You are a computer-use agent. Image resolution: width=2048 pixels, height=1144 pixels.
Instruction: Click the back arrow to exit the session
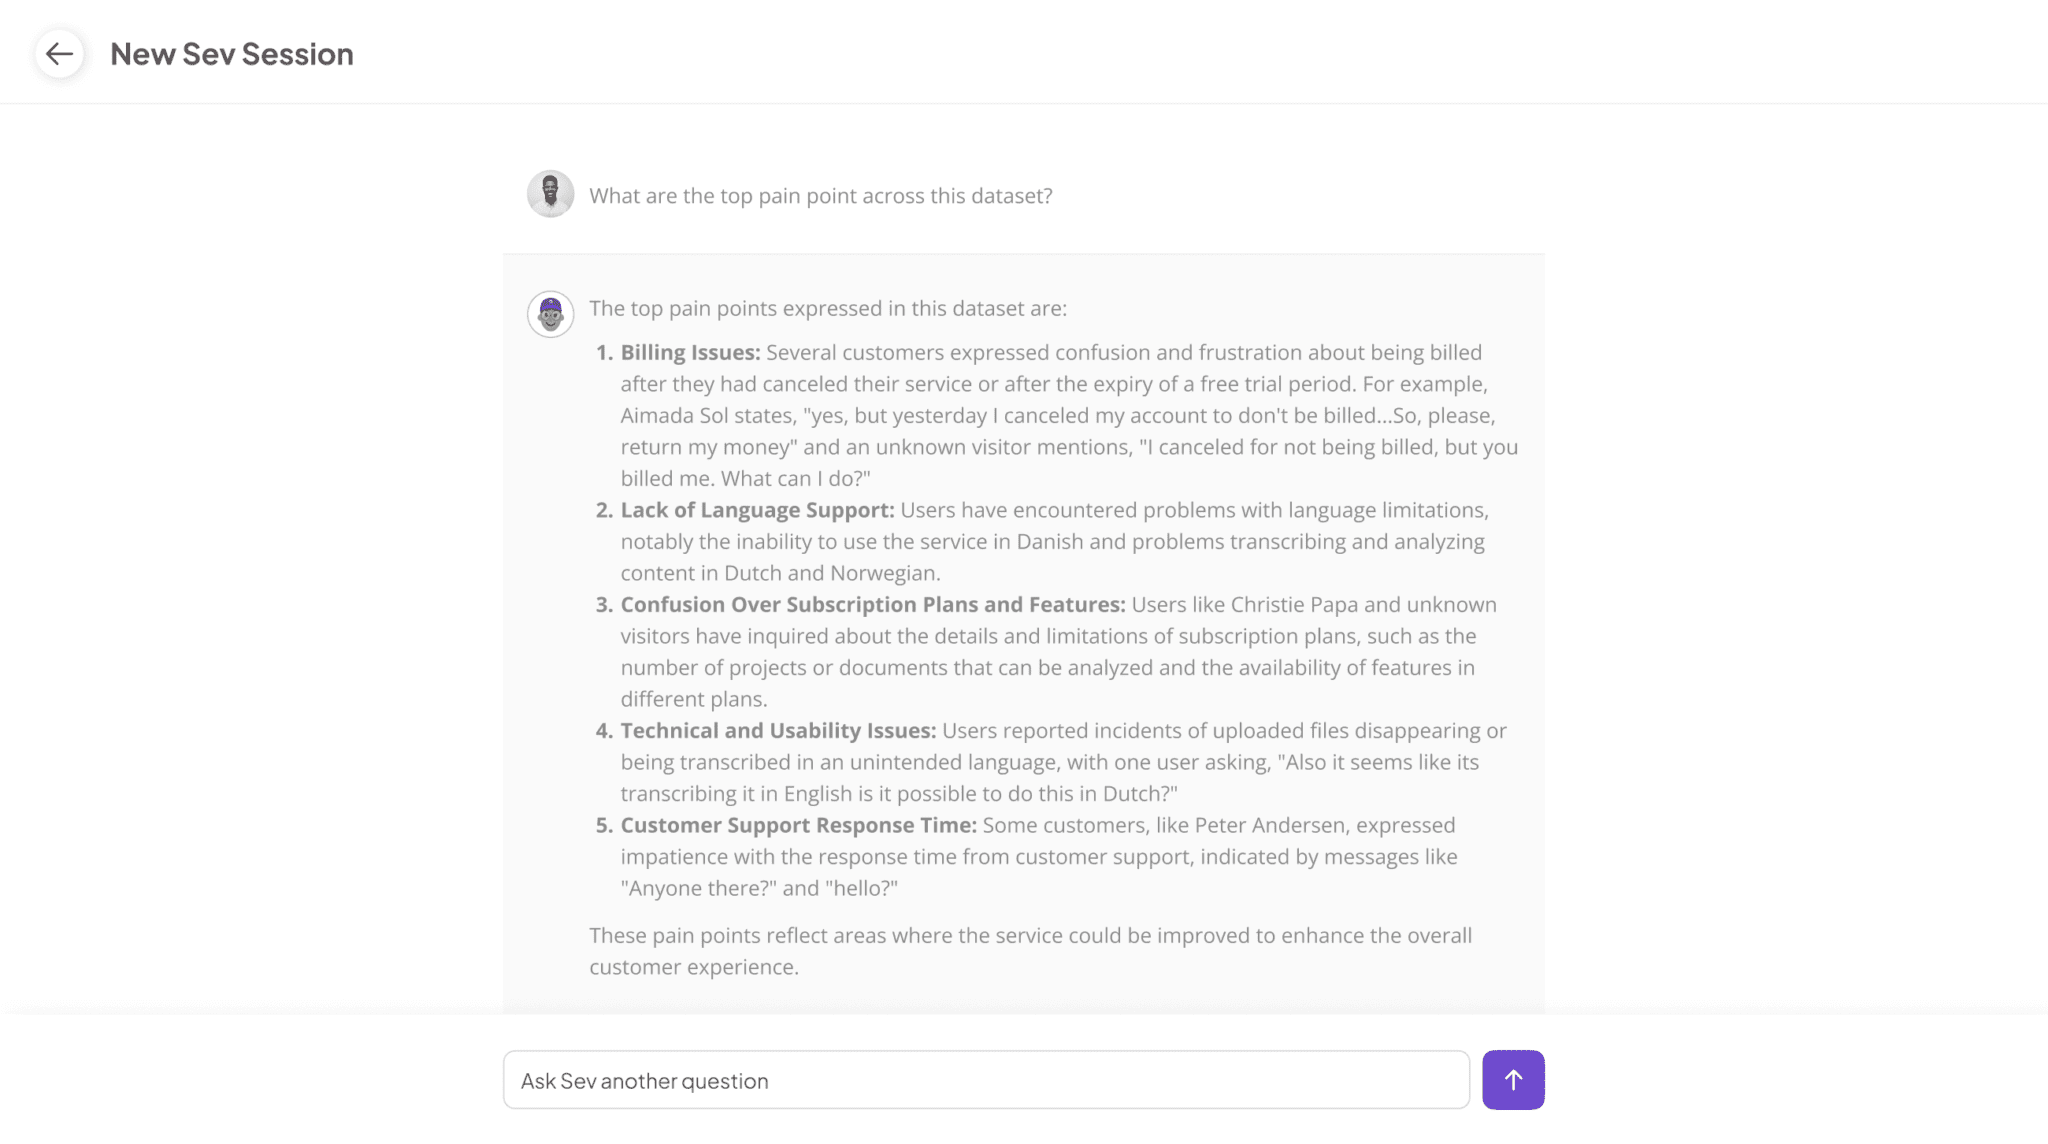pyautogui.click(x=60, y=53)
